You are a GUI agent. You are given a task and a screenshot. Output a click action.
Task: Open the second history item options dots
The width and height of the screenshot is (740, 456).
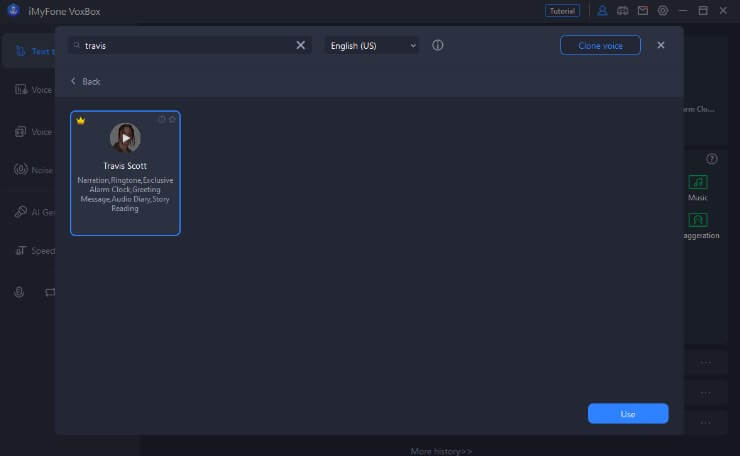706,393
